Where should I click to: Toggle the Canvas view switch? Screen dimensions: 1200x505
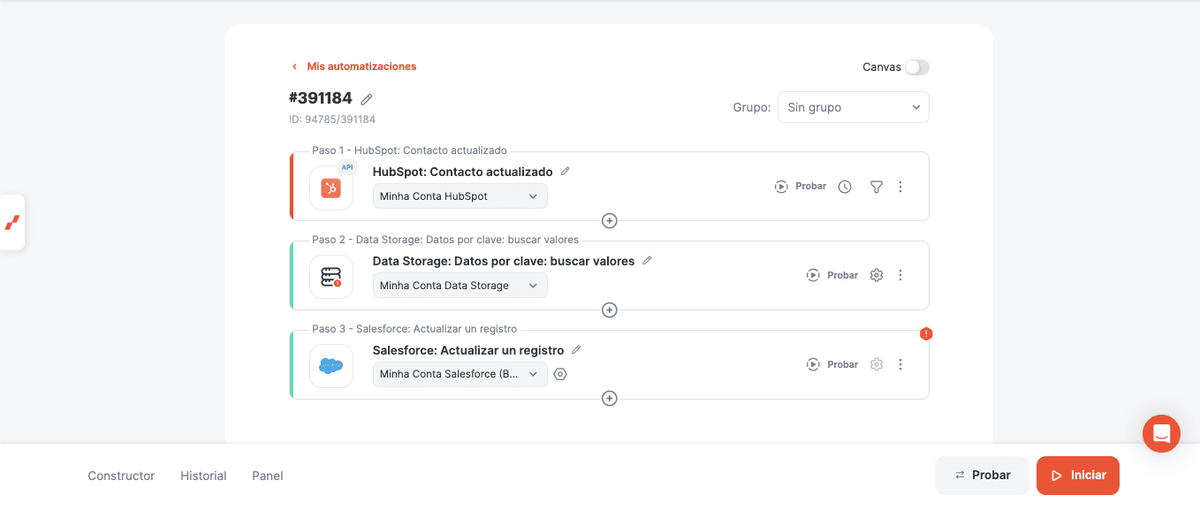click(917, 67)
